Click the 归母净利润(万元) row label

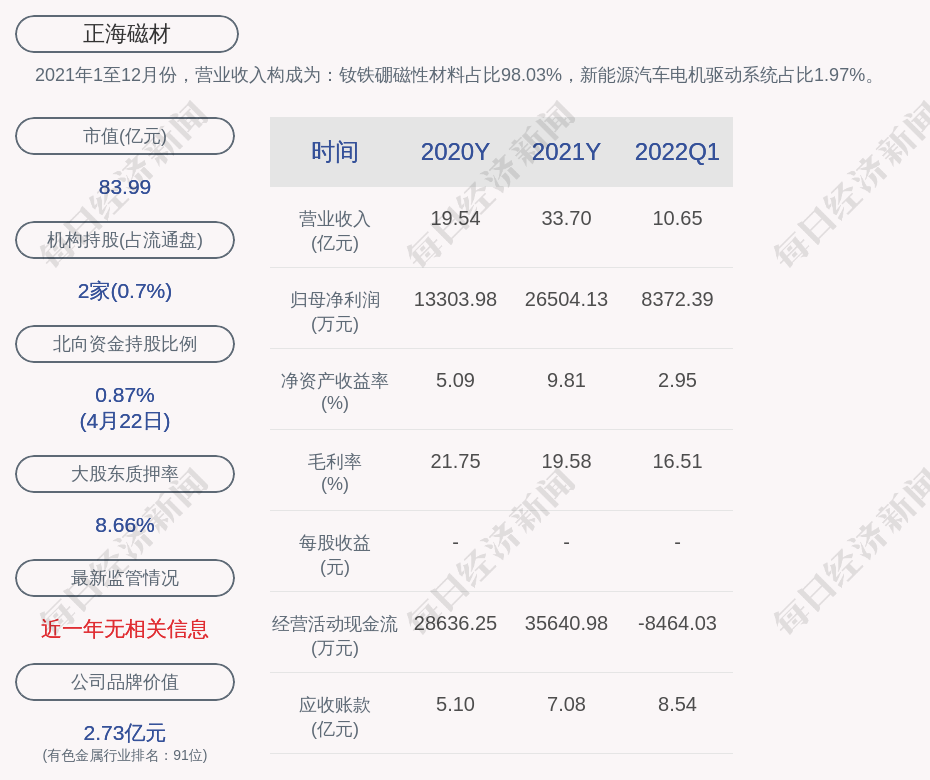[x=335, y=312]
